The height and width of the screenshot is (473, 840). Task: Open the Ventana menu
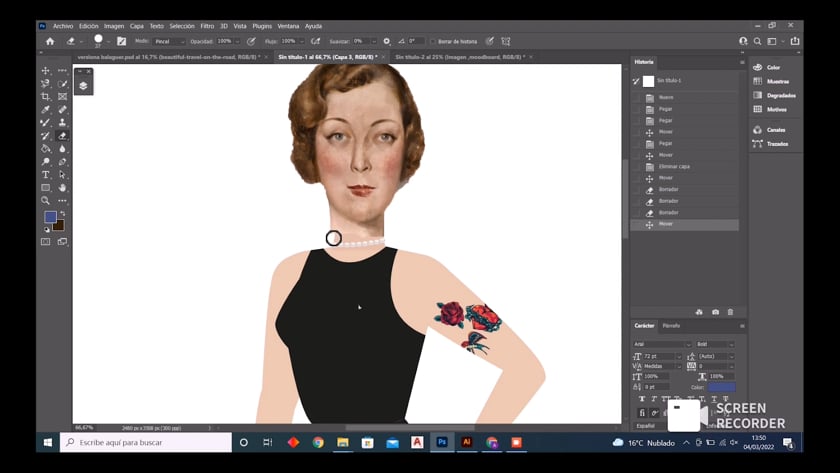pos(288,26)
